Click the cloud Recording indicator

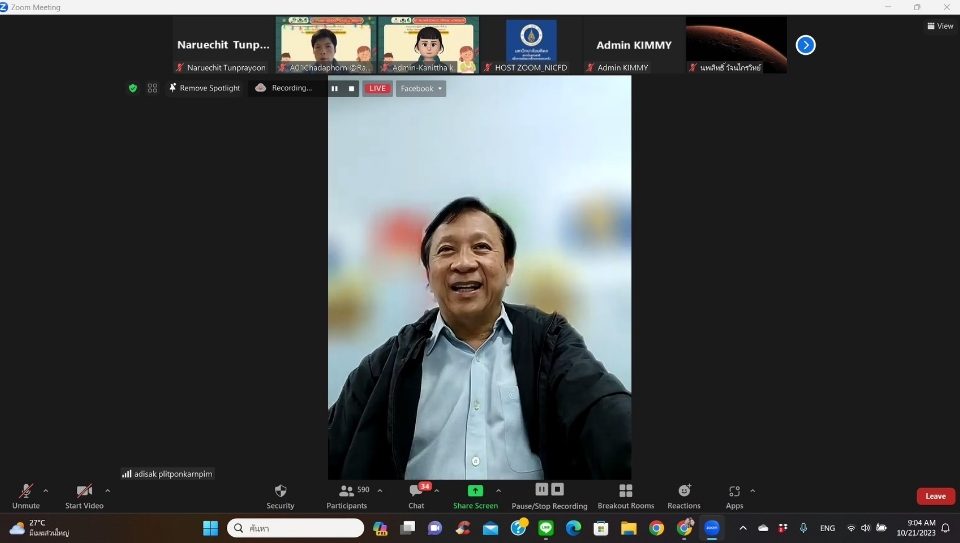(283, 88)
